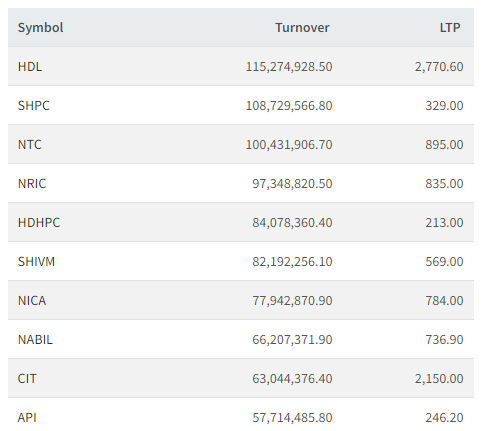Viewport: 483px width, 431px height.
Task: Select the NRIC symbol
Action: pyautogui.click(x=32, y=184)
